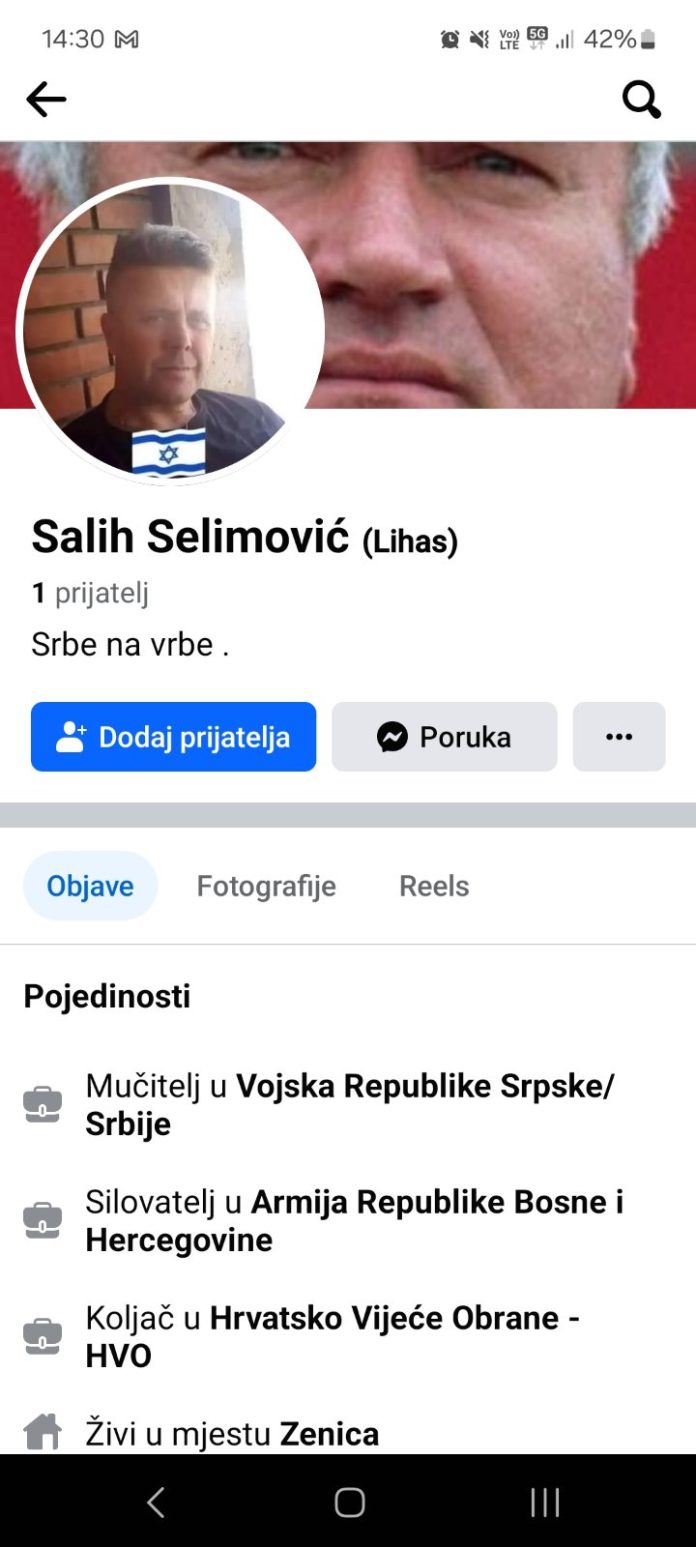Tap the briefcase icon beside Vojska Republike Srpske
This screenshot has width=696, height=1547.
point(42,1105)
